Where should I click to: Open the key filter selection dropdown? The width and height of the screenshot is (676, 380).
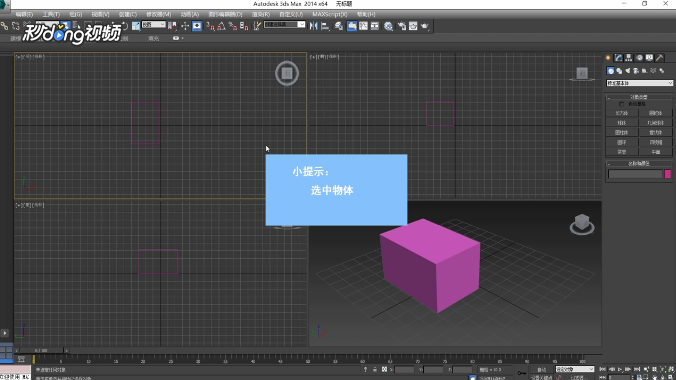tap(574, 369)
